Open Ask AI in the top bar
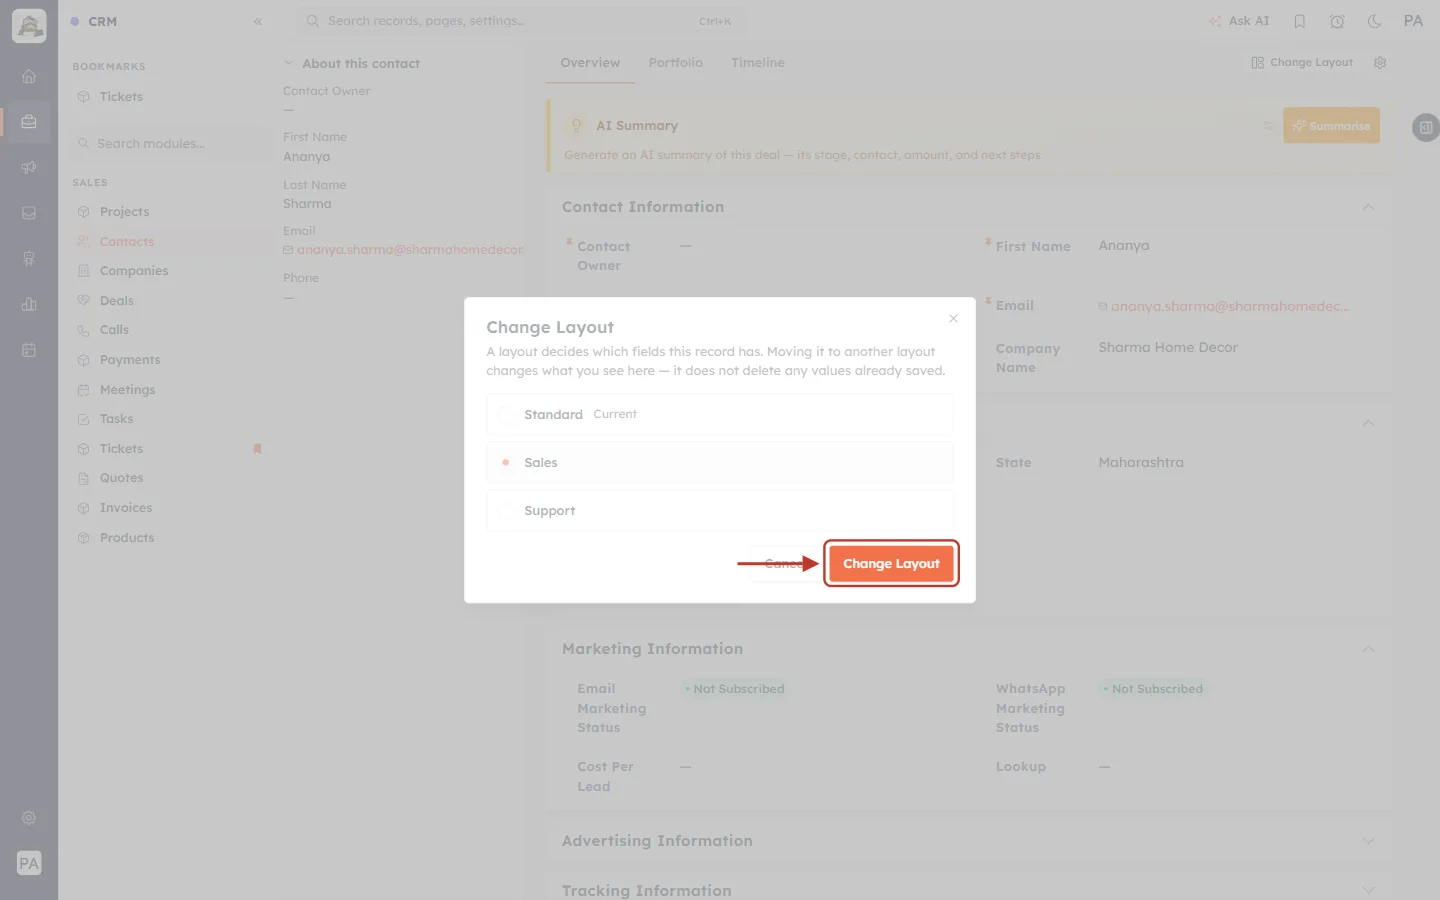 (1239, 21)
